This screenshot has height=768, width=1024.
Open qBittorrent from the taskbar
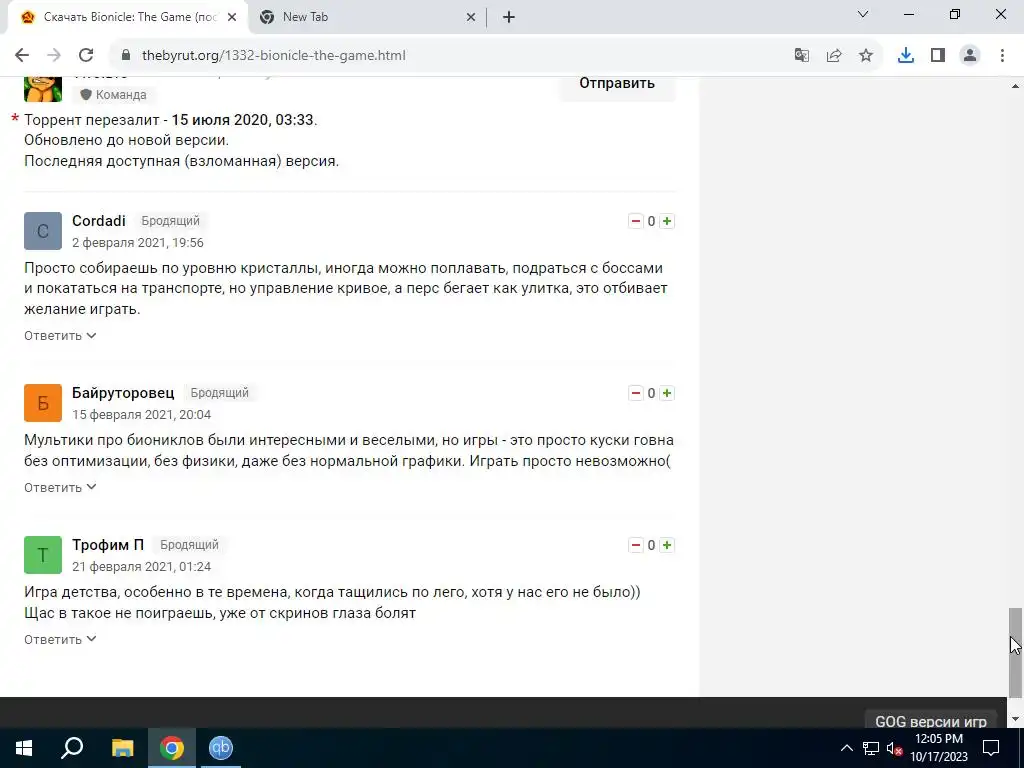point(221,748)
